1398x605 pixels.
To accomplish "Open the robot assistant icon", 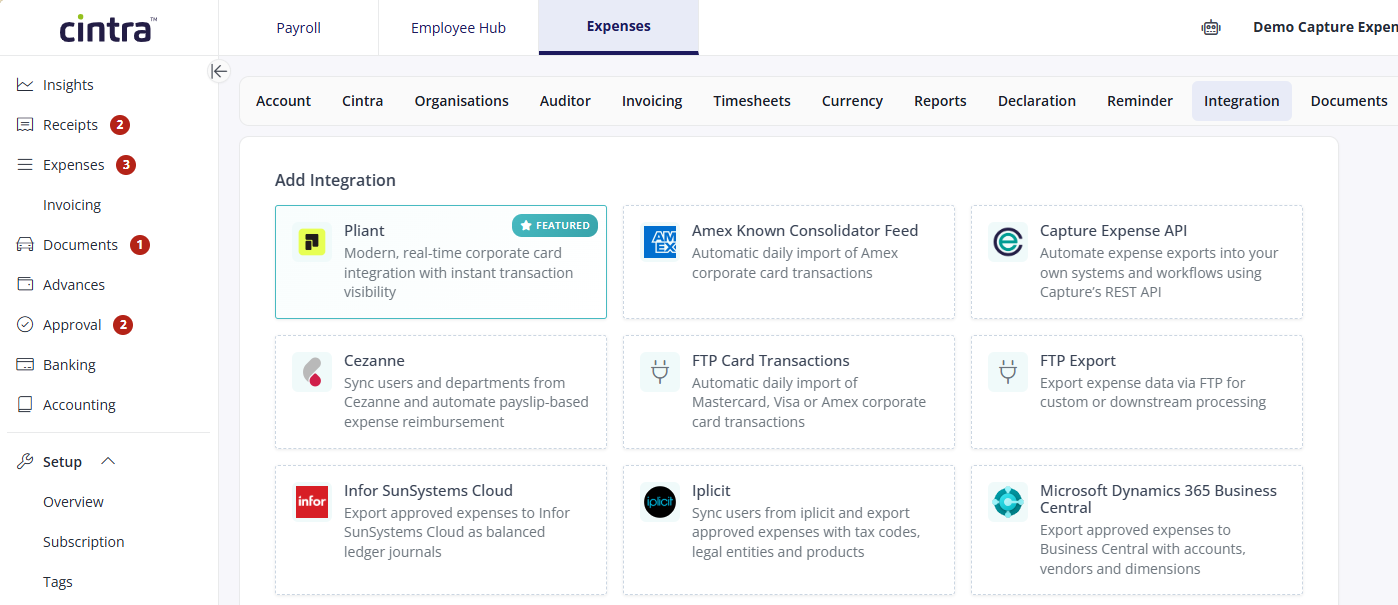I will point(1211,28).
